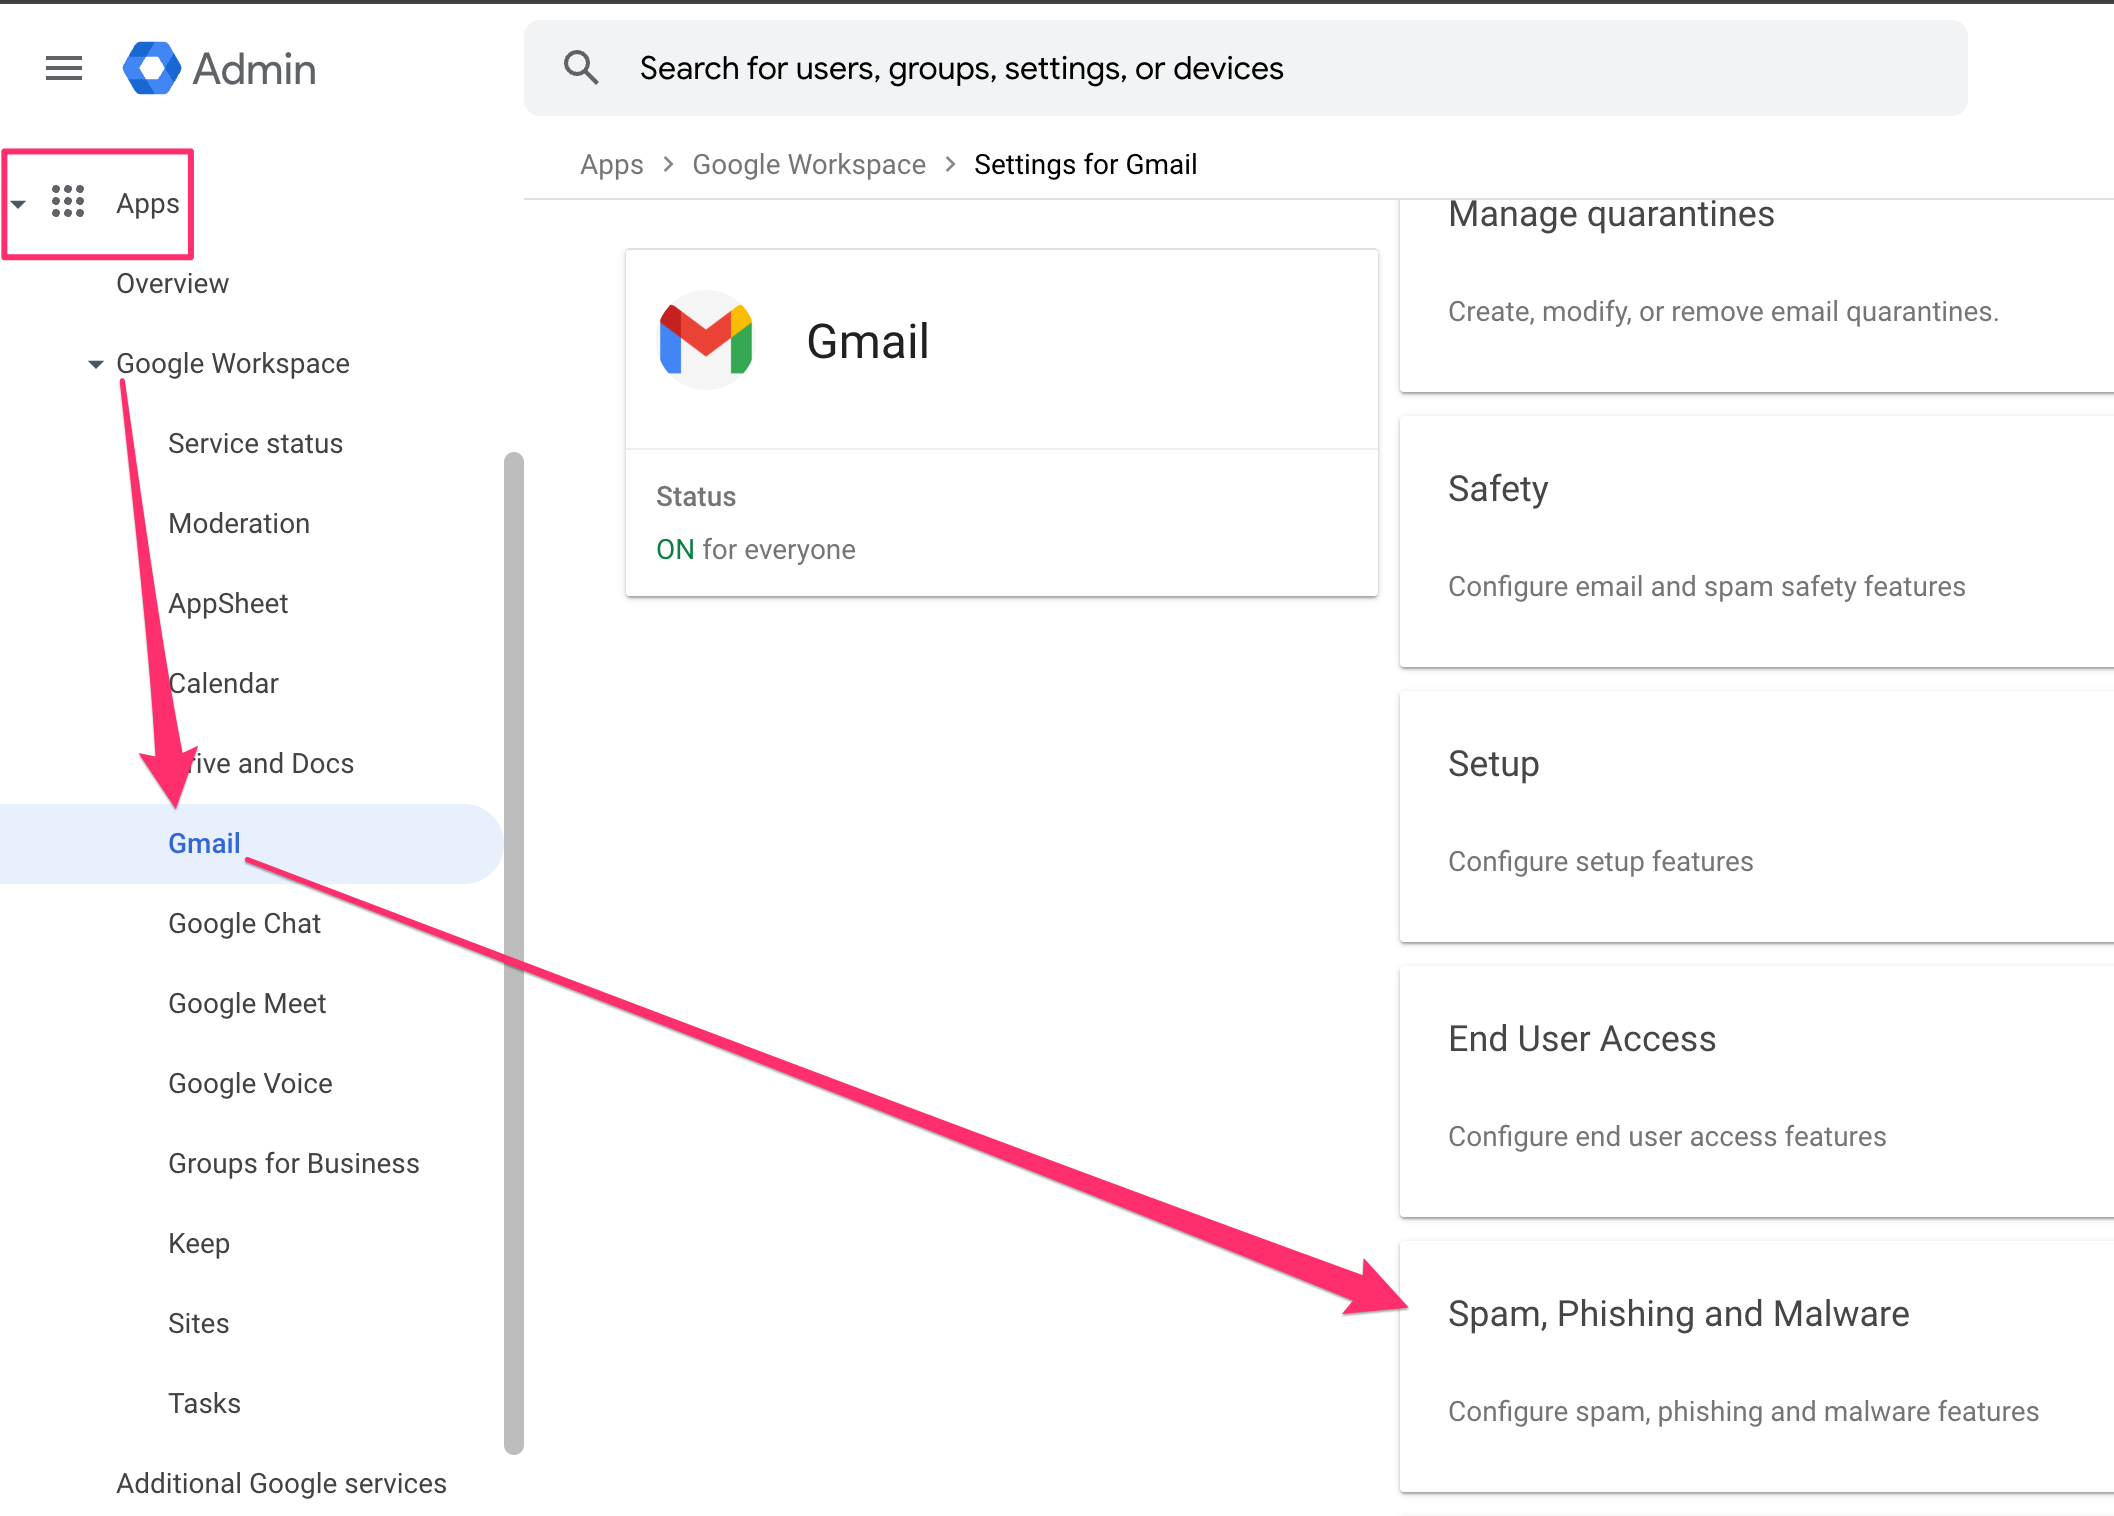Select Service status in sidebar
The height and width of the screenshot is (1516, 2114).
(255, 443)
